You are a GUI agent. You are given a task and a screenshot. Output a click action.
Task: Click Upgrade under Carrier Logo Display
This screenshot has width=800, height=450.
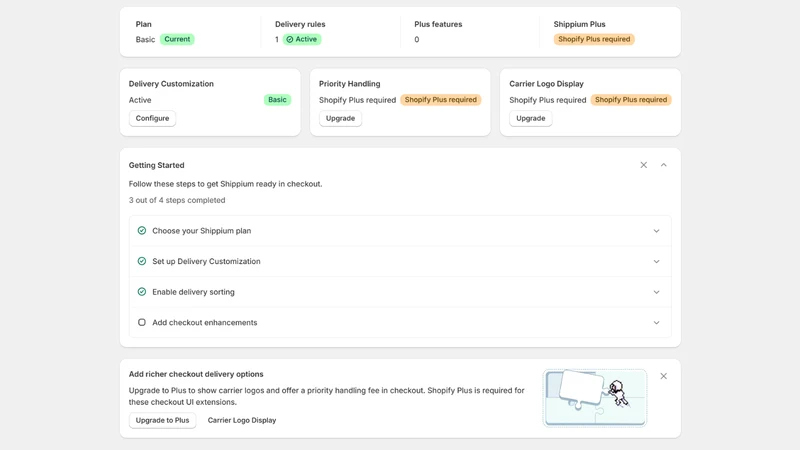point(531,118)
